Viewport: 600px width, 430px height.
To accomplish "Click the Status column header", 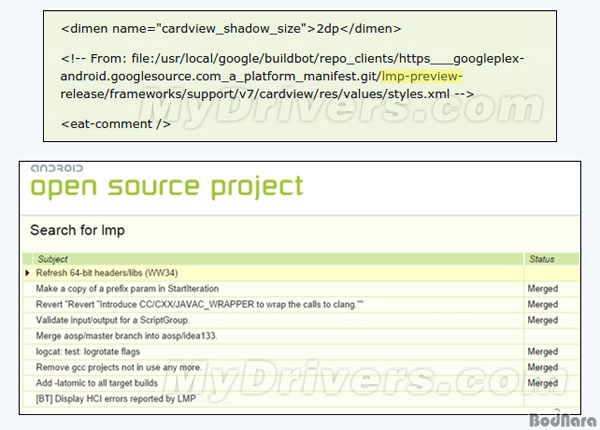I will click(542, 259).
